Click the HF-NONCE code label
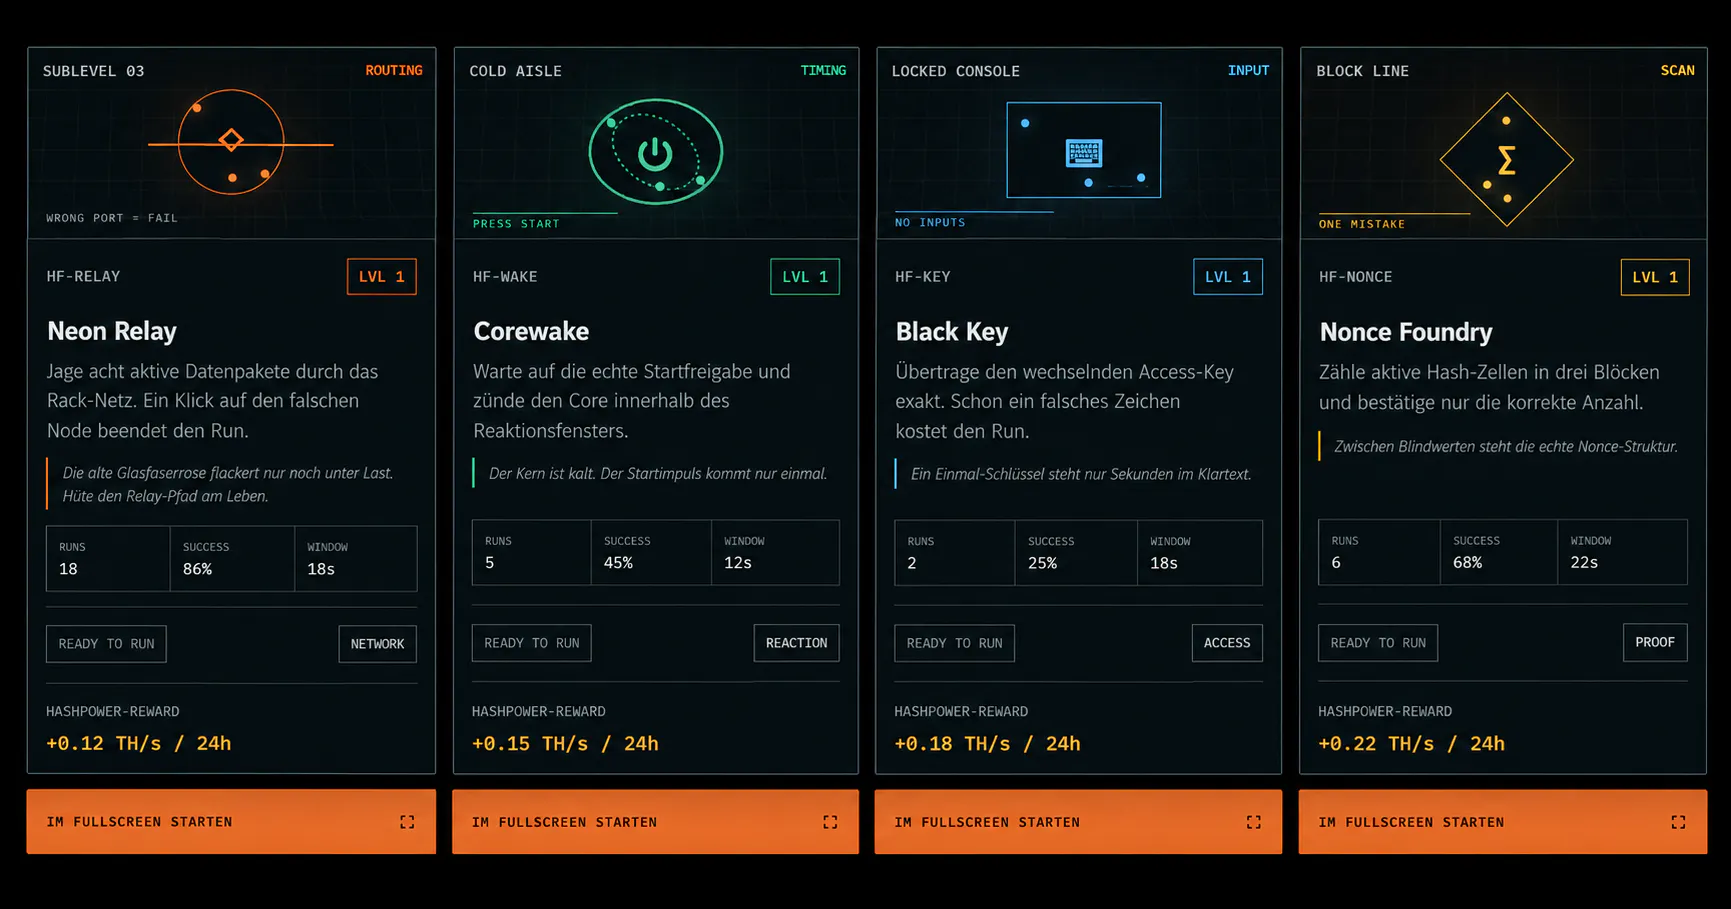The height and width of the screenshot is (909, 1731). click(1355, 277)
